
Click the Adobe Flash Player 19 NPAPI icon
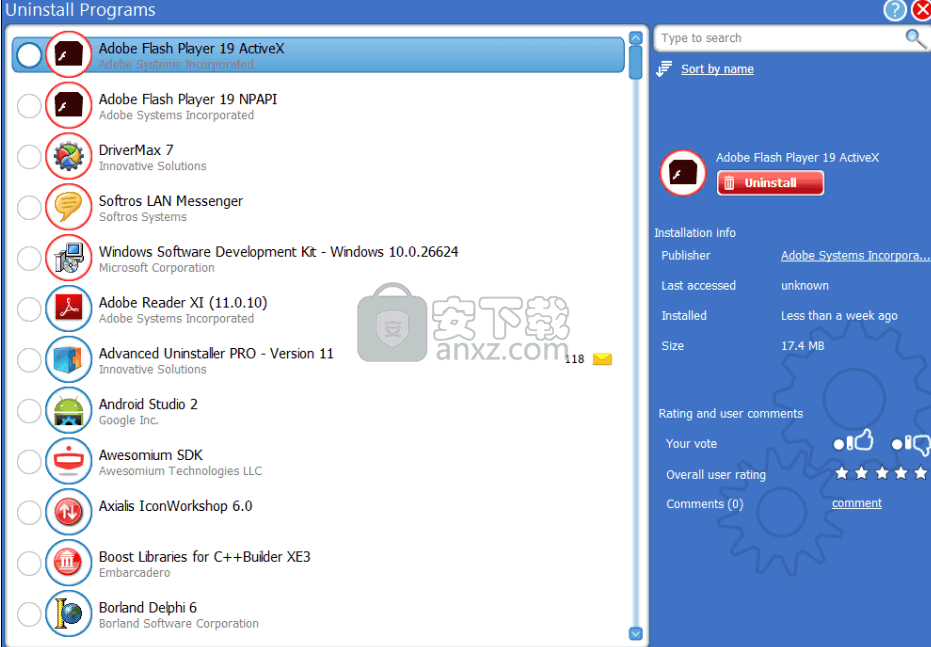click(68, 106)
